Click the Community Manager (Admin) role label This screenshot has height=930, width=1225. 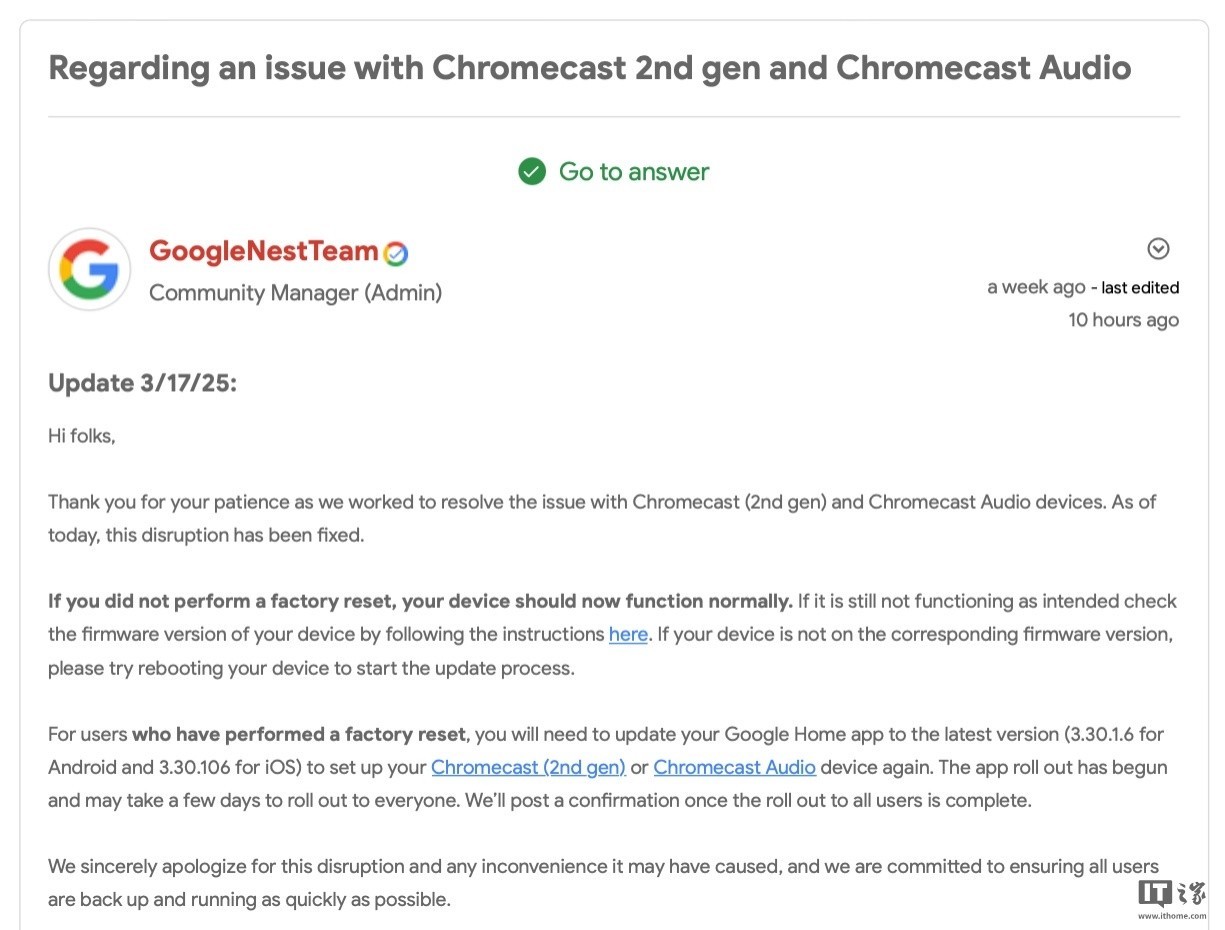pos(296,293)
